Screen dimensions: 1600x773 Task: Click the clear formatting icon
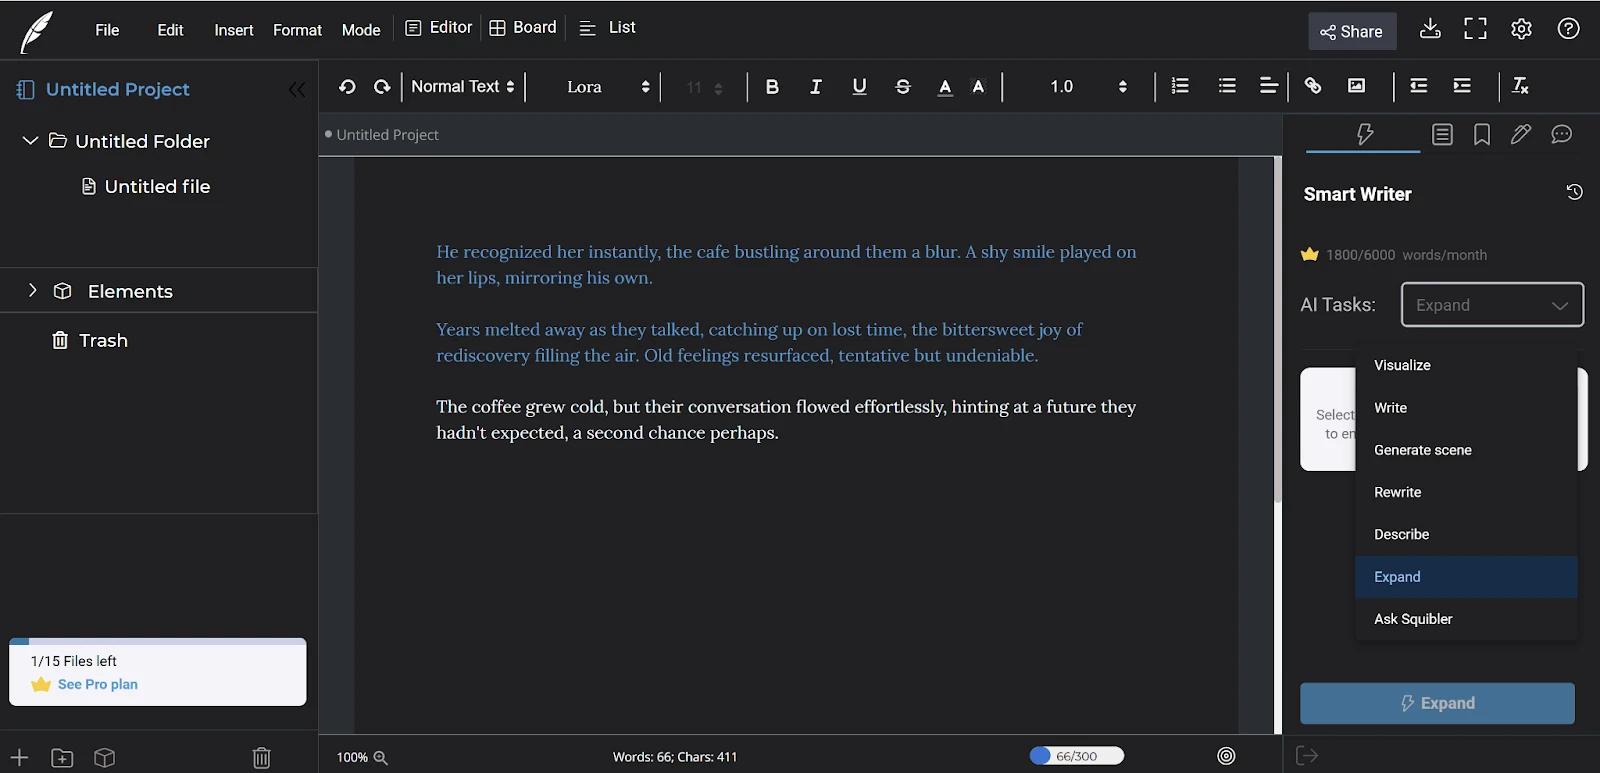(1520, 86)
